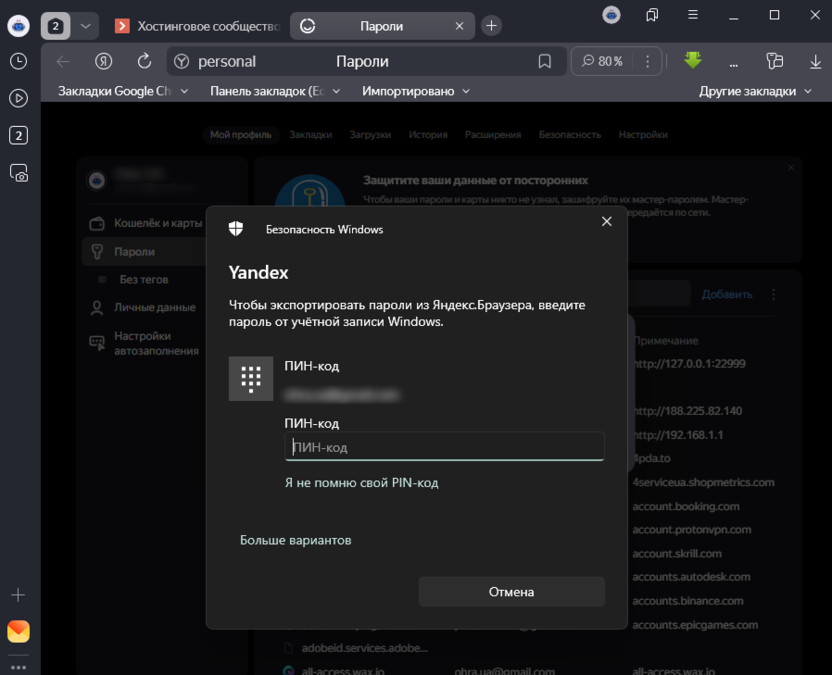This screenshot has height=675, width=832.
Task: Open a new tab with plus button
Action: [491, 26]
